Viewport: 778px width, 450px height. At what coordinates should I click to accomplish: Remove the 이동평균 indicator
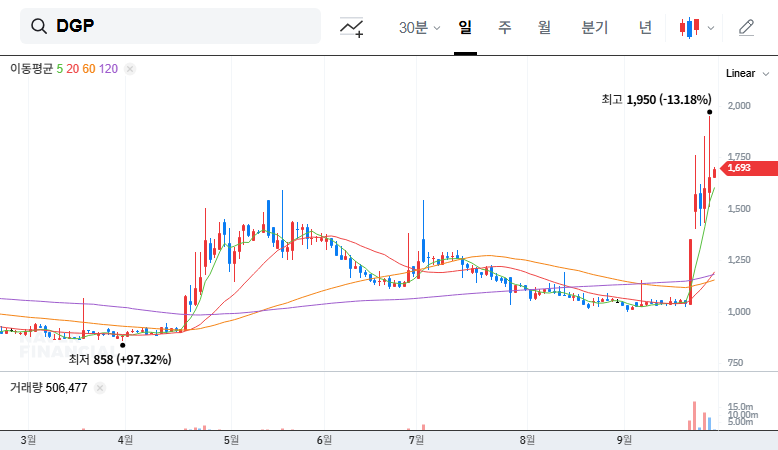[130, 69]
